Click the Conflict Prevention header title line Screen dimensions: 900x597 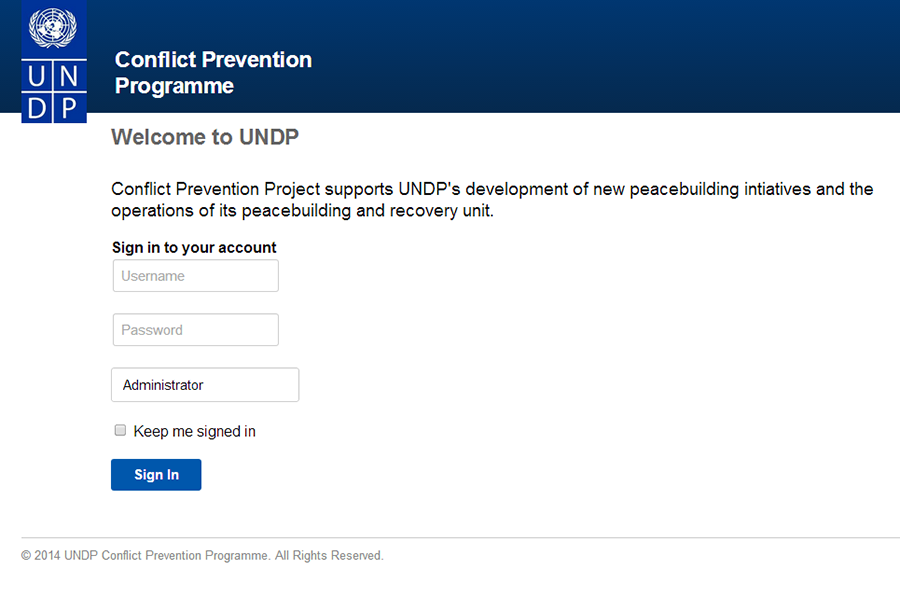pyautogui.click(x=214, y=60)
